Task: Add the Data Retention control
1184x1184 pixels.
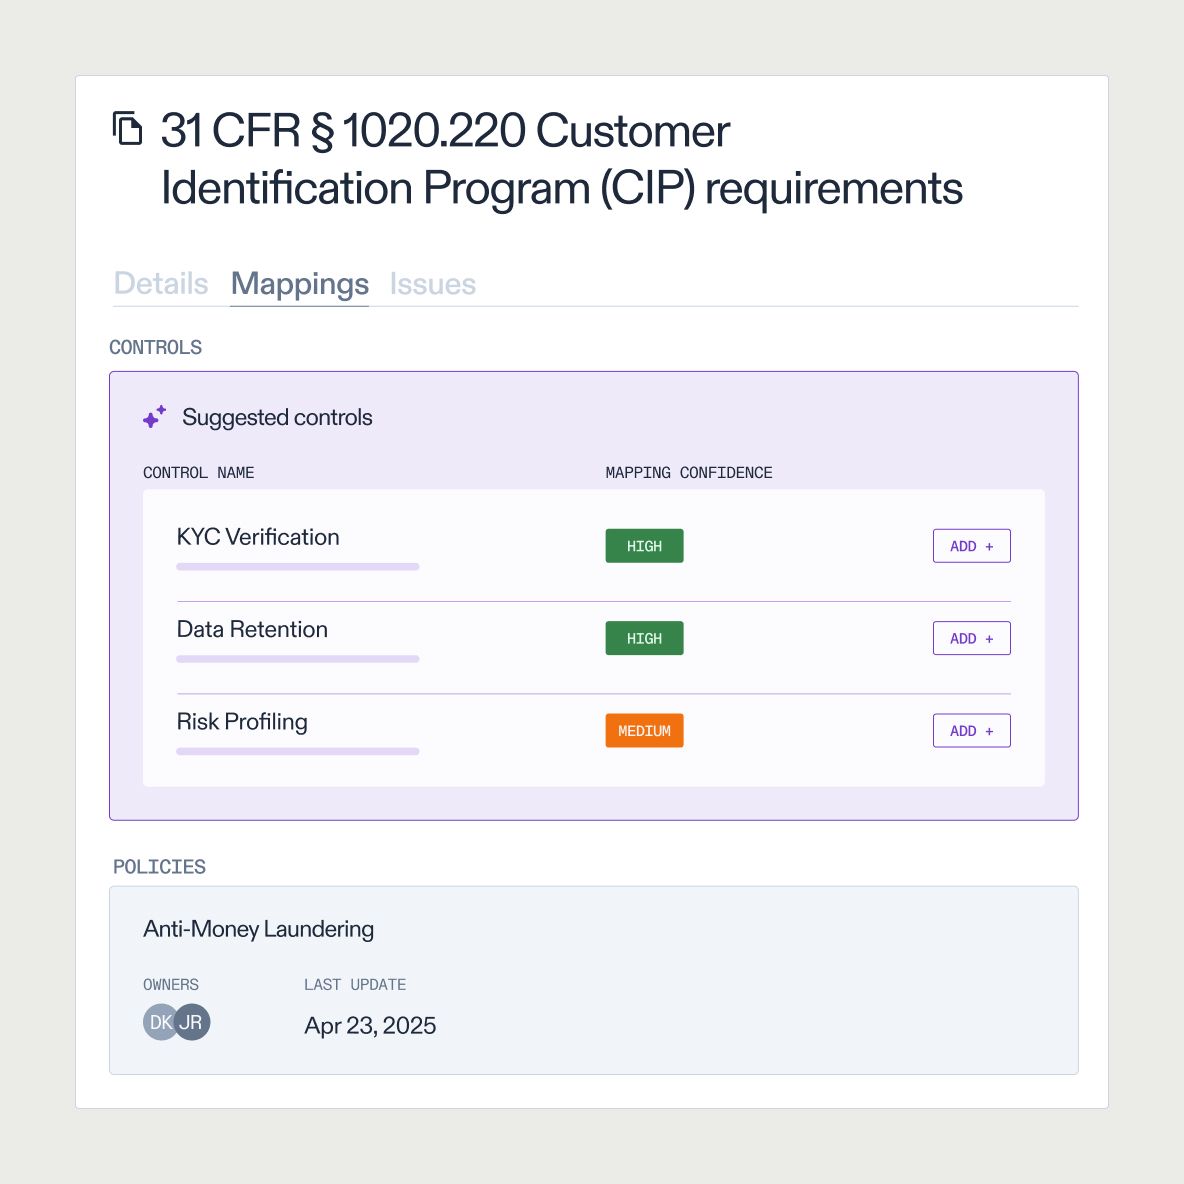Action: pos(971,637)
